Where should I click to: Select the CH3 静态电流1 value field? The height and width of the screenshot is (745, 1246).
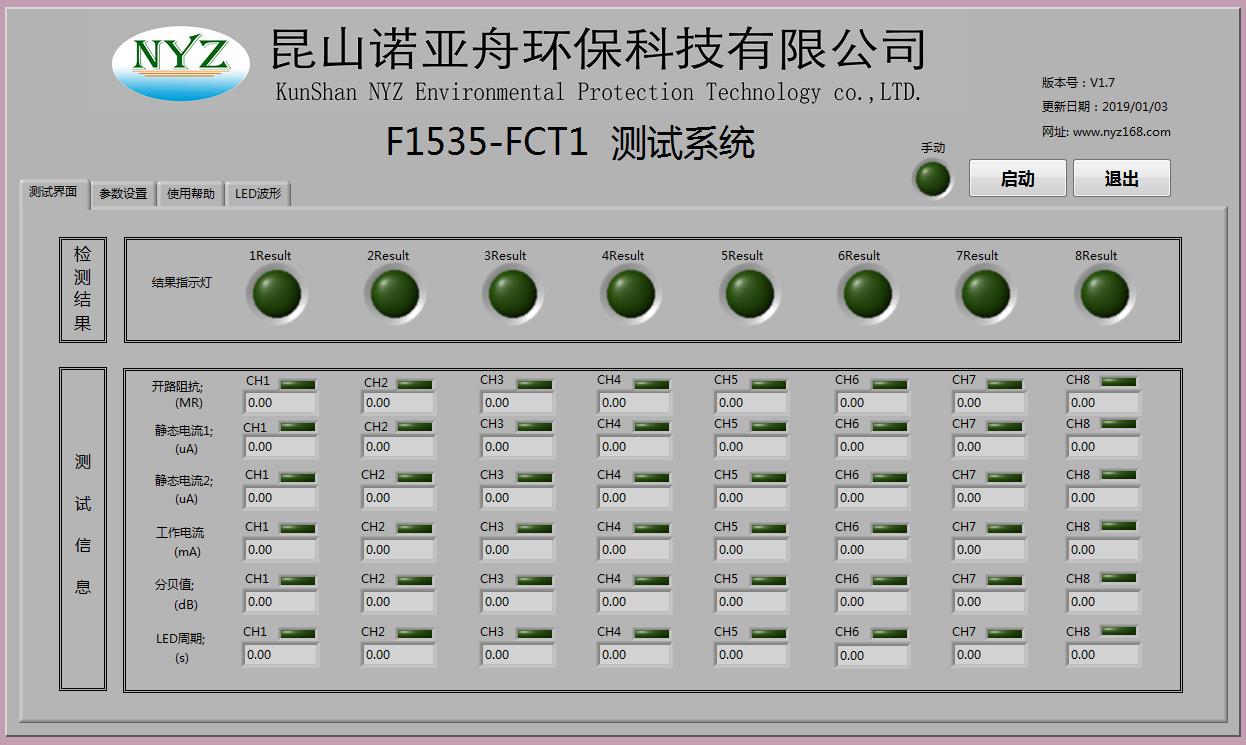[517, 447]
